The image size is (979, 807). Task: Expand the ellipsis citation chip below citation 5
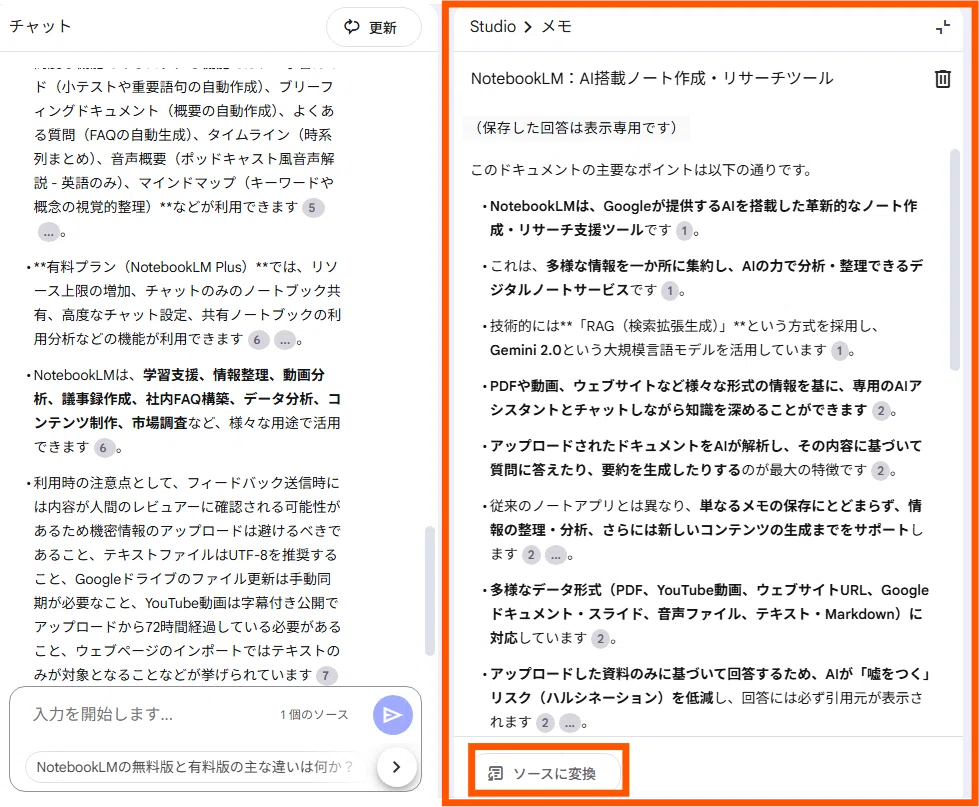pyautogui.click(x=49, y=233)
